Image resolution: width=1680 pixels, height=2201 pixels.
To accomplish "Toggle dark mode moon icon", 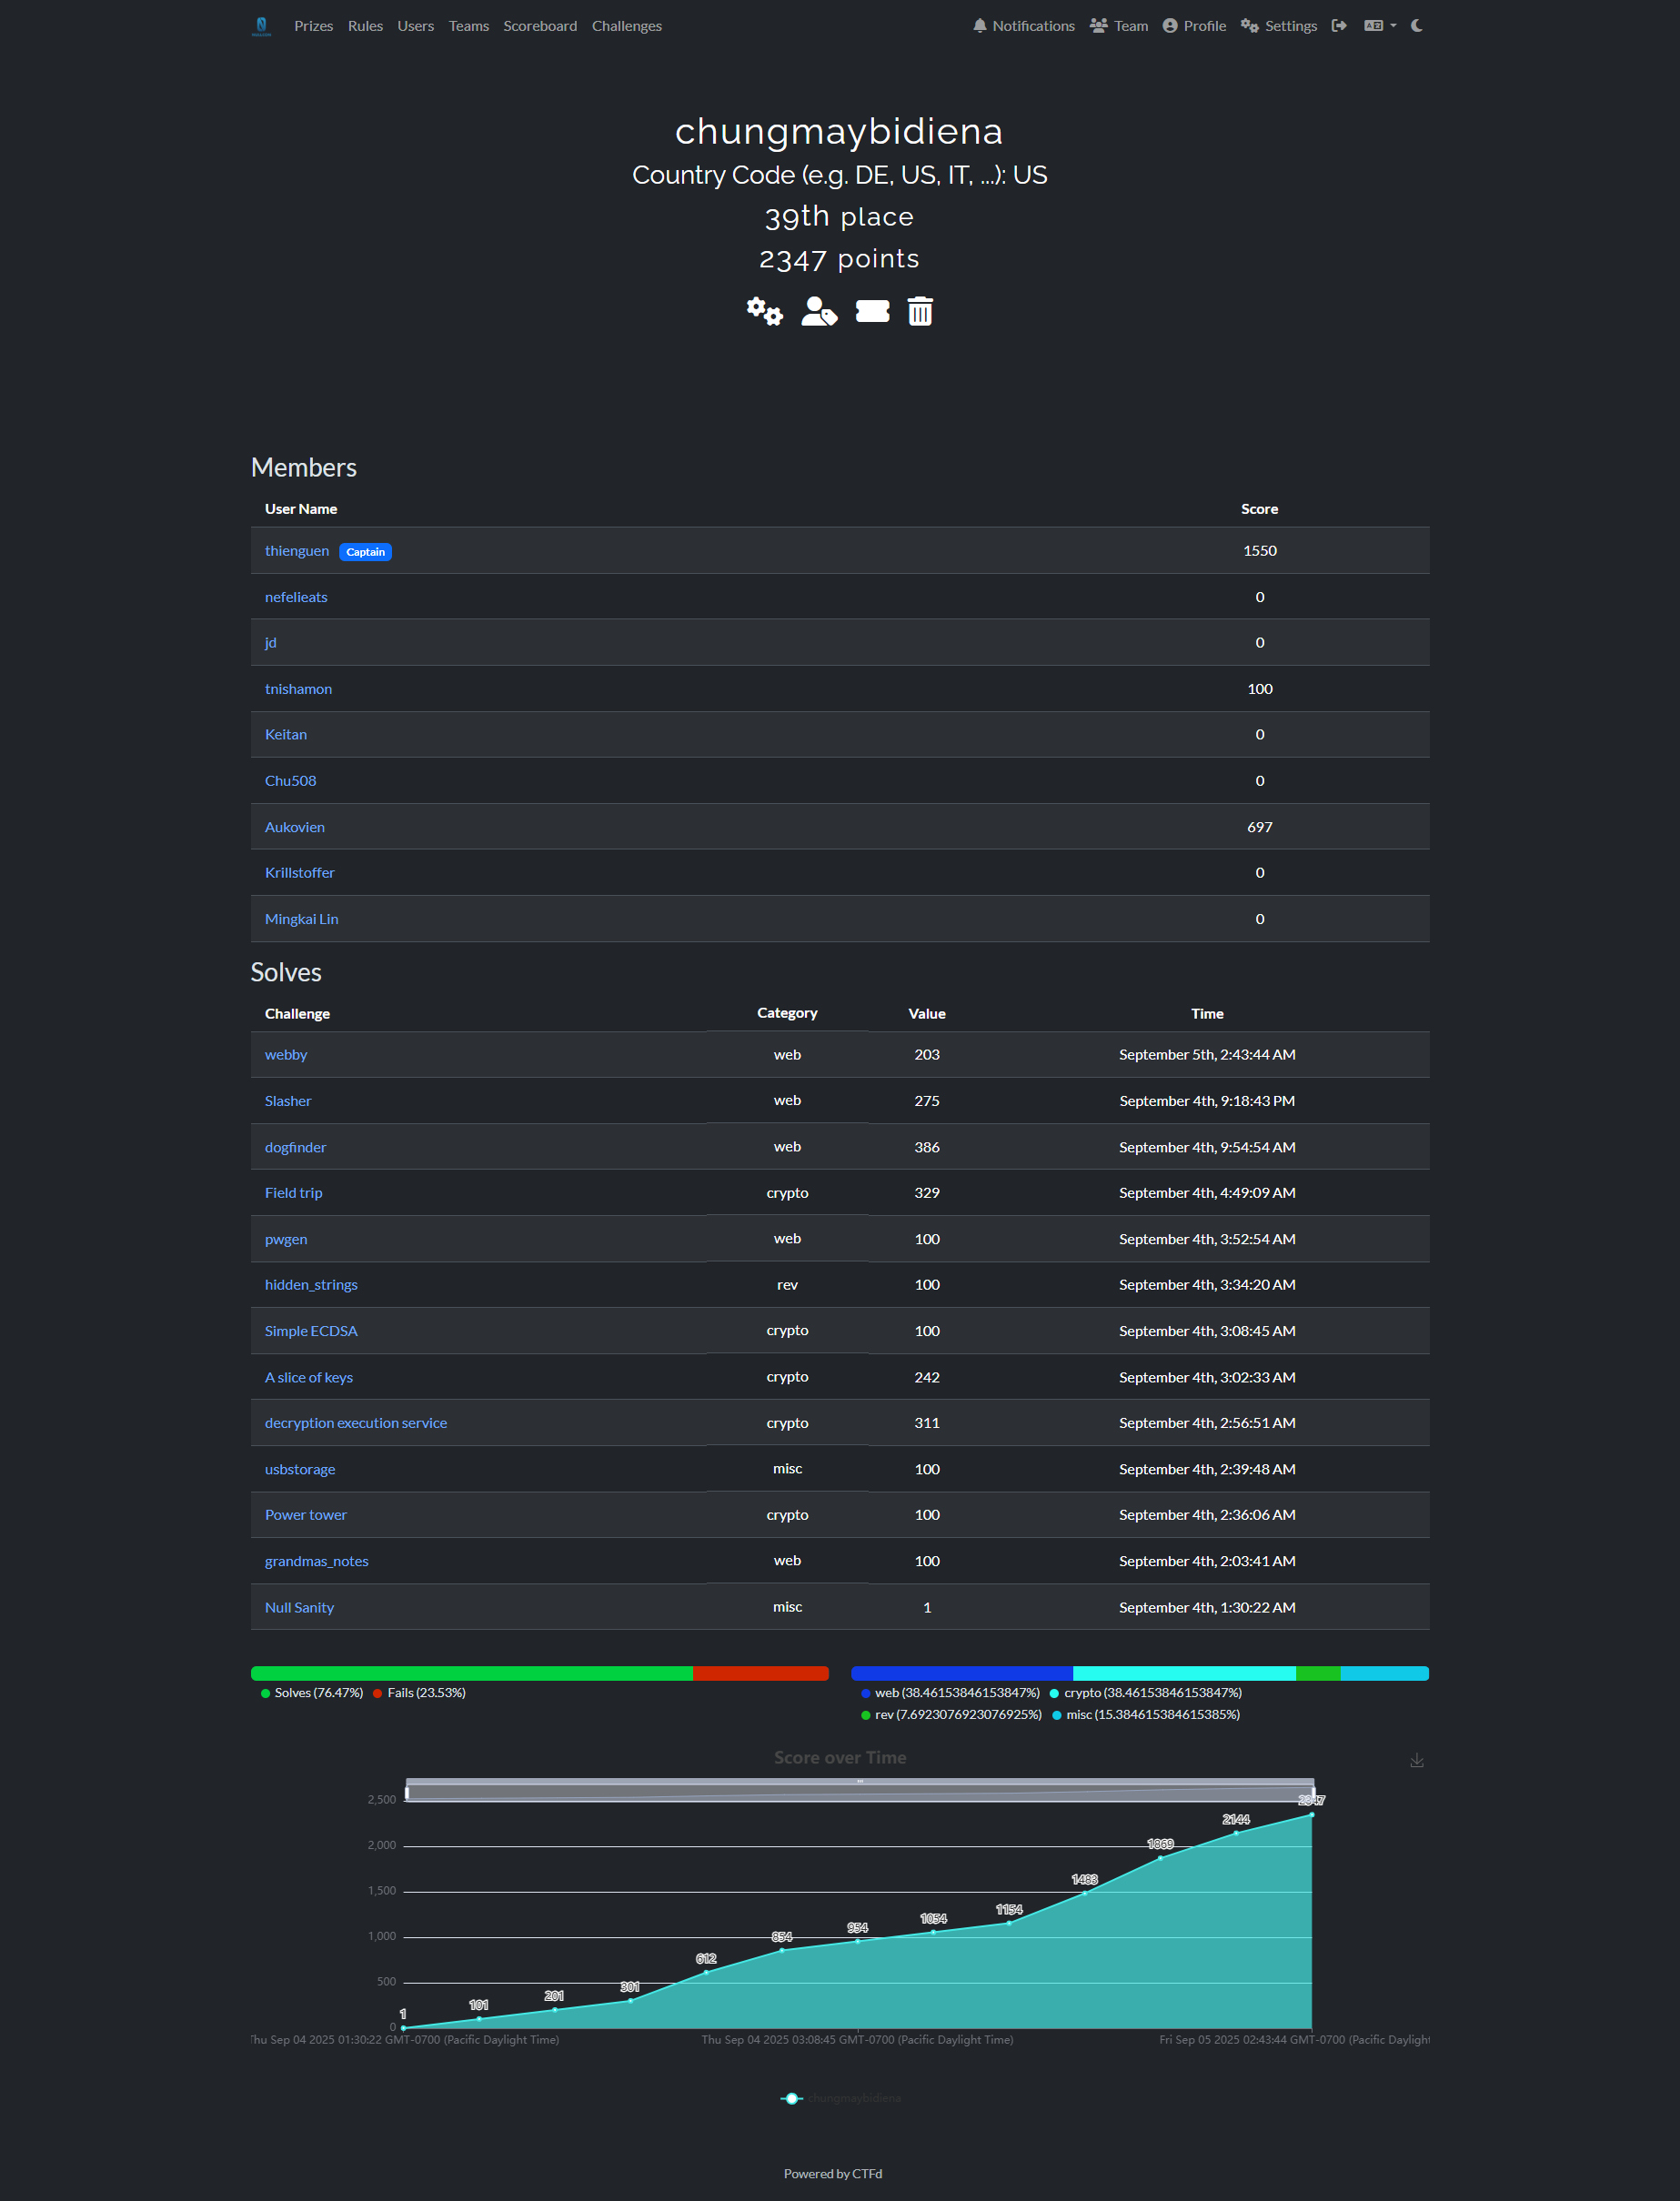I will coord(1416,26).
